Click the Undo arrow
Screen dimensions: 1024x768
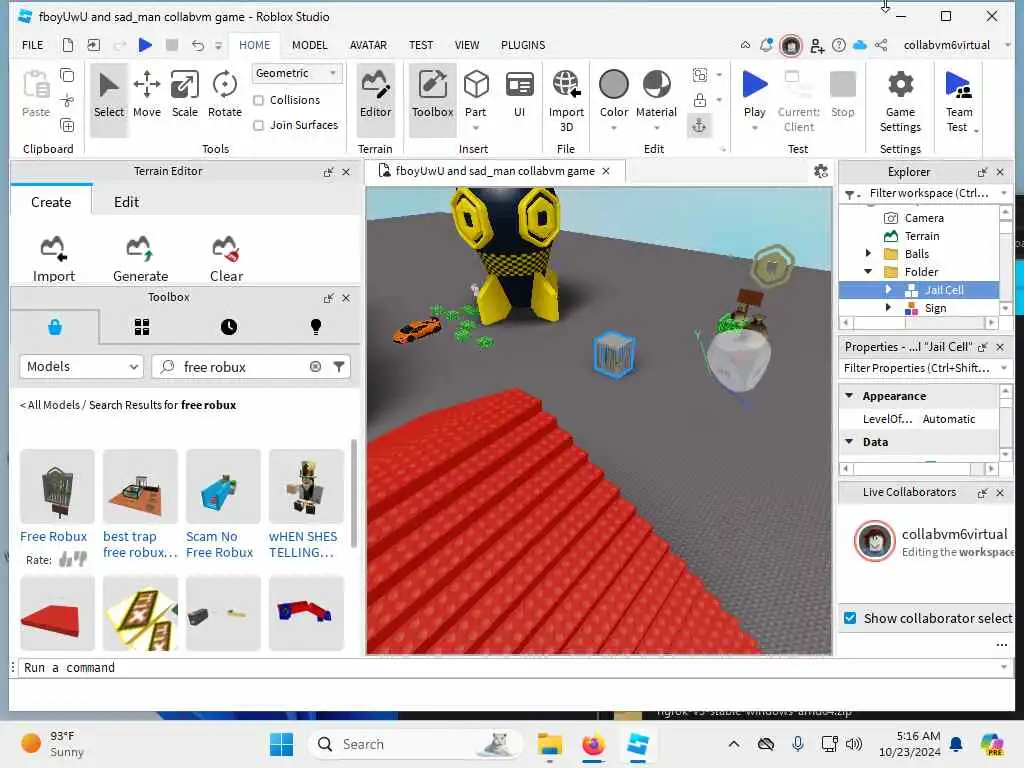pyautogui.click(x=197, y=45)
